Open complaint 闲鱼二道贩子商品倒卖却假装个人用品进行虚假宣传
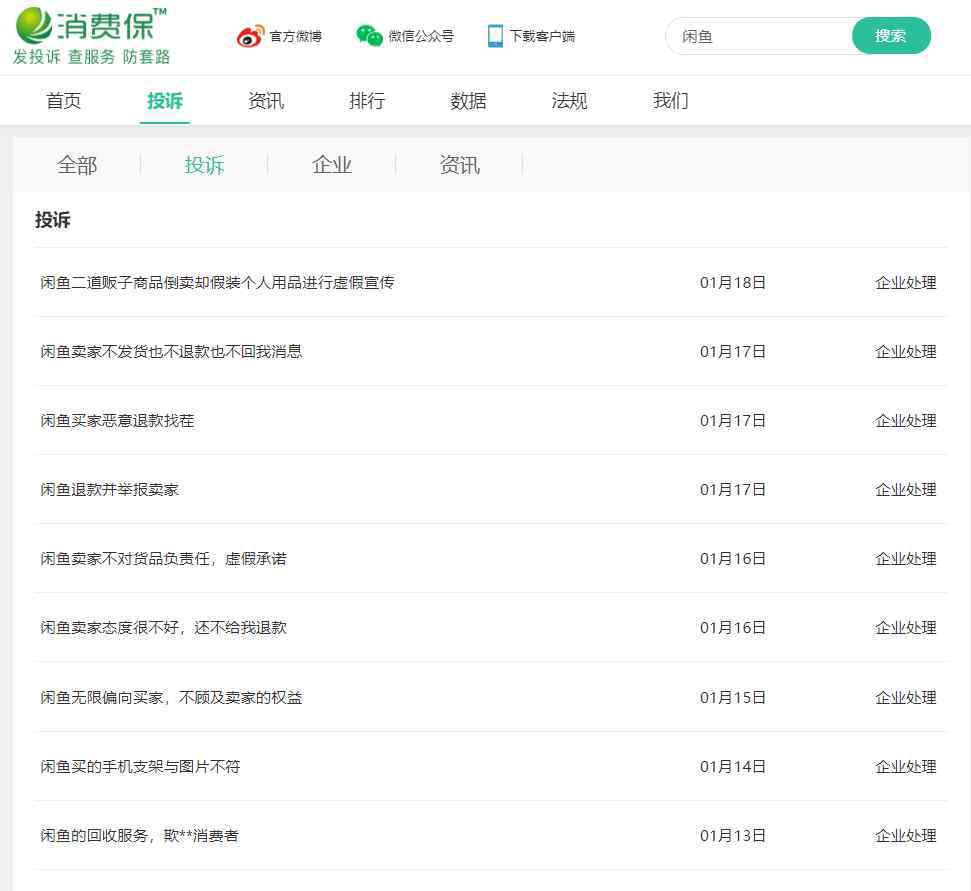Image resolution: width=971 pixels, height=891 pixels. pos(217,282)
